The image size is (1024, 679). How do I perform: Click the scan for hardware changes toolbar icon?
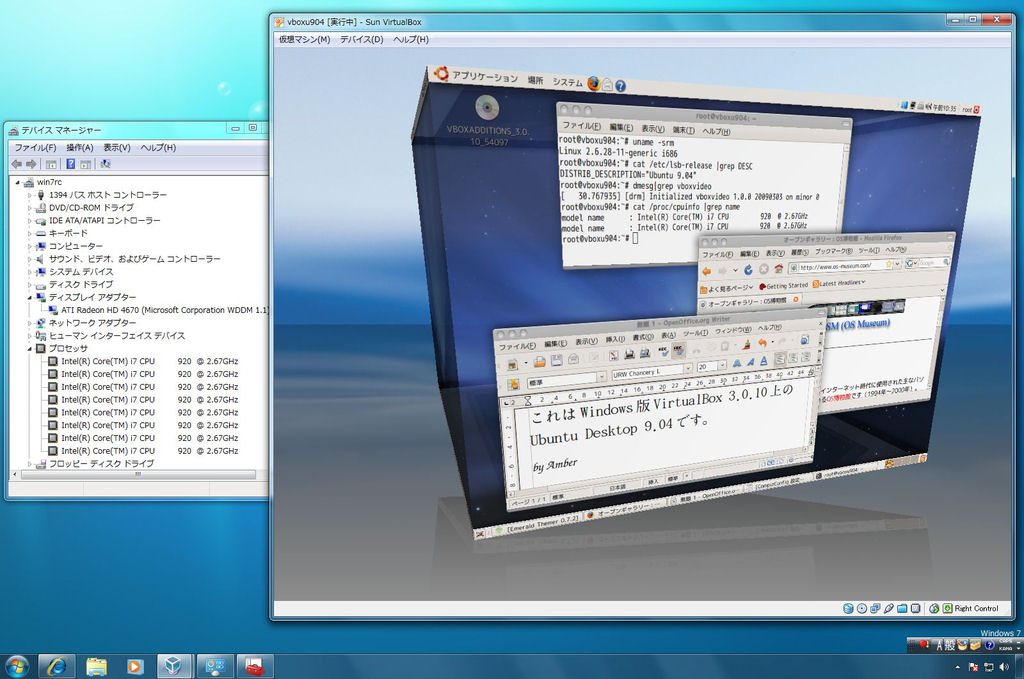[105, 164]
